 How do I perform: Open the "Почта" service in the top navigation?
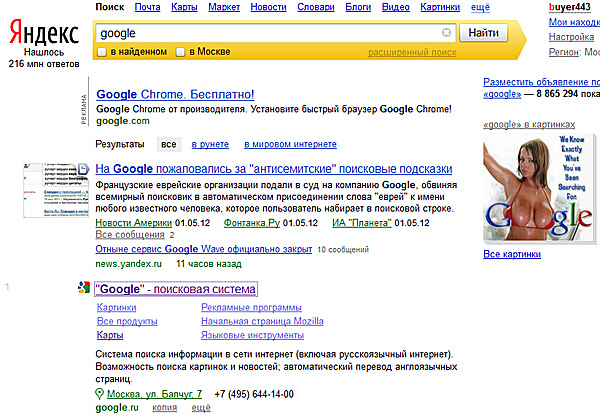click(147, 7)
